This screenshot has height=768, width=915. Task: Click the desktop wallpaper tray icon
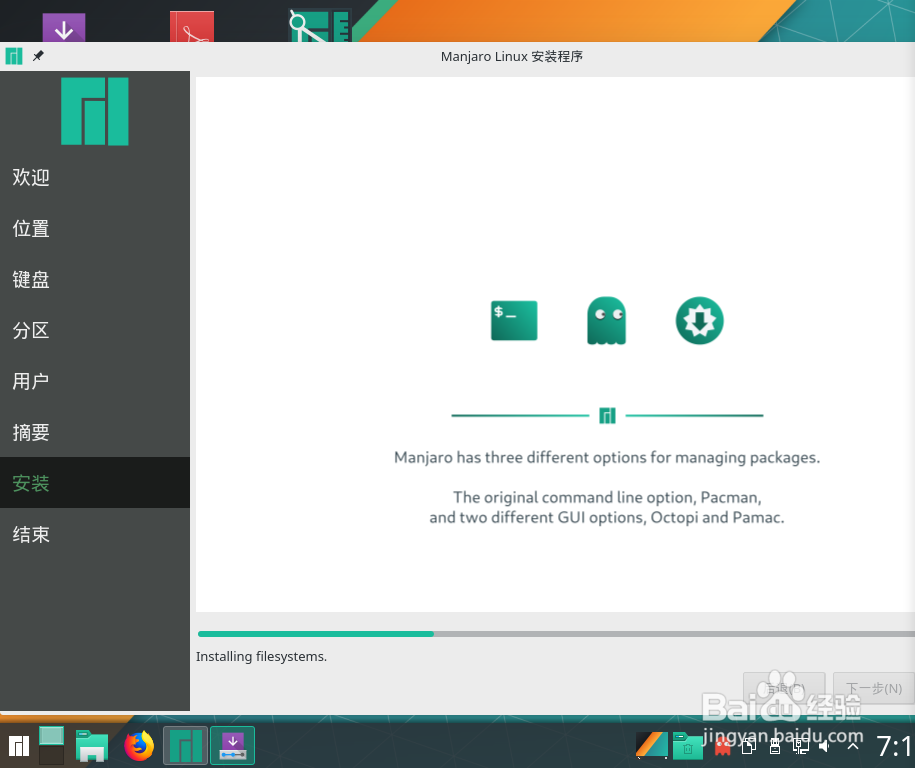coord(652,745)
